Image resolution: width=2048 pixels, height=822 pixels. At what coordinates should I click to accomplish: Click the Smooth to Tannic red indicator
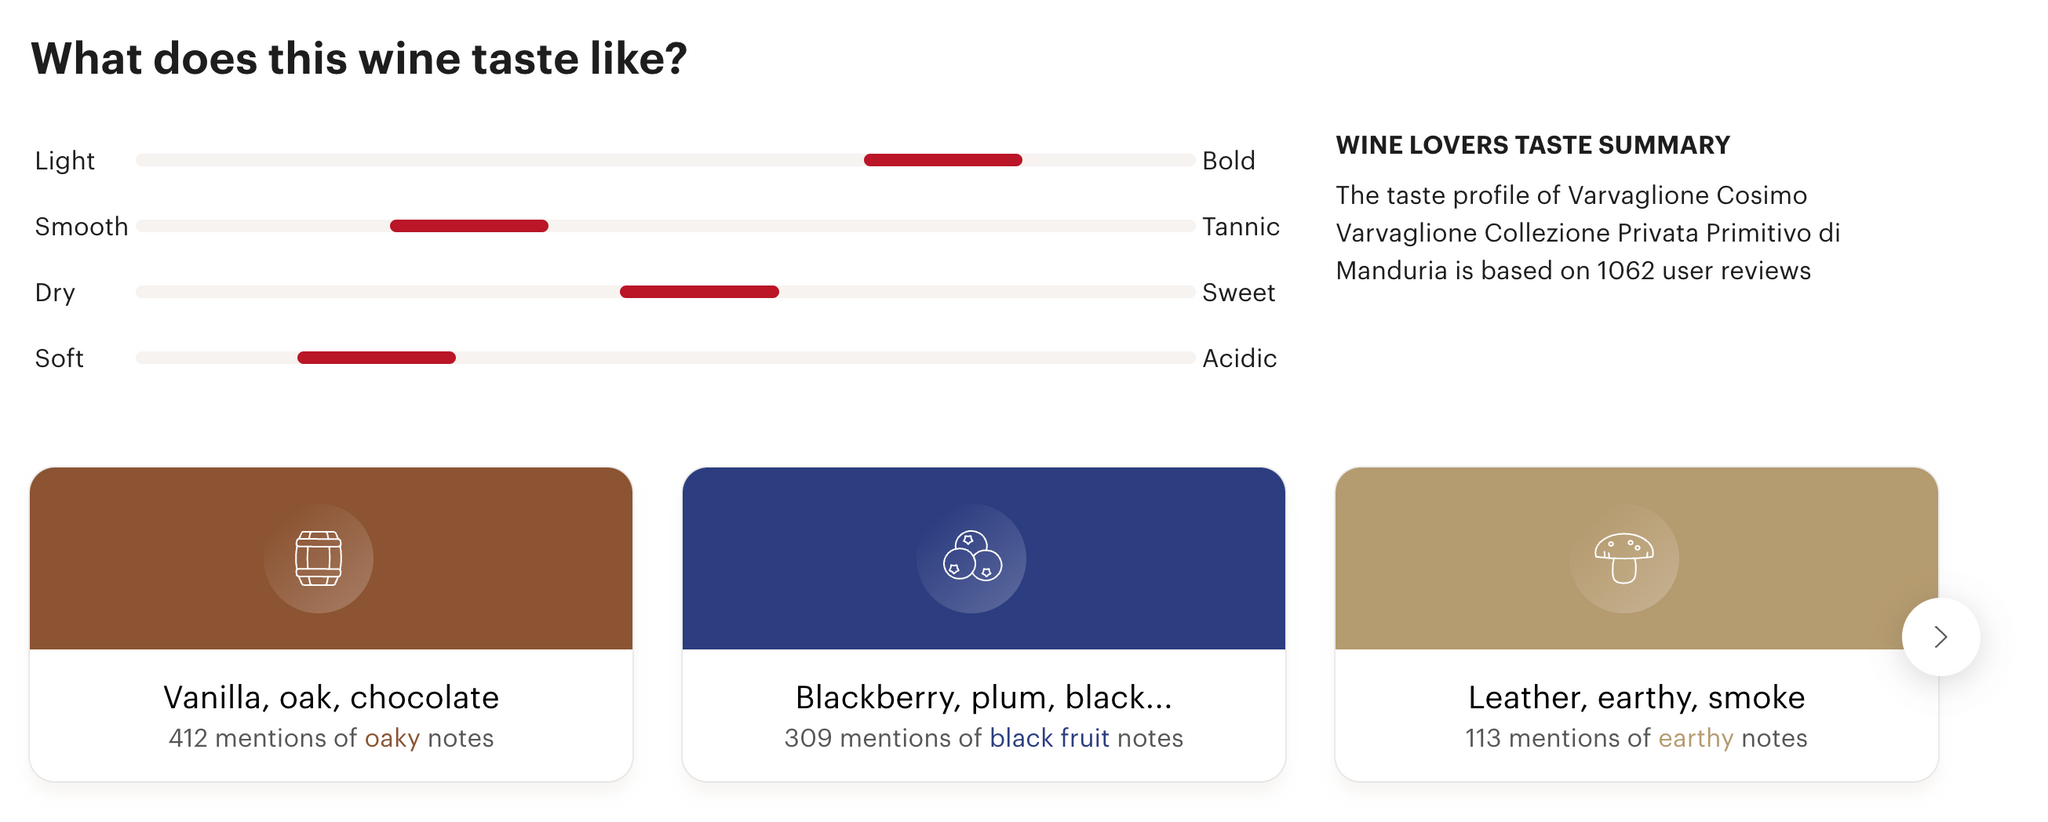(469, 226)
